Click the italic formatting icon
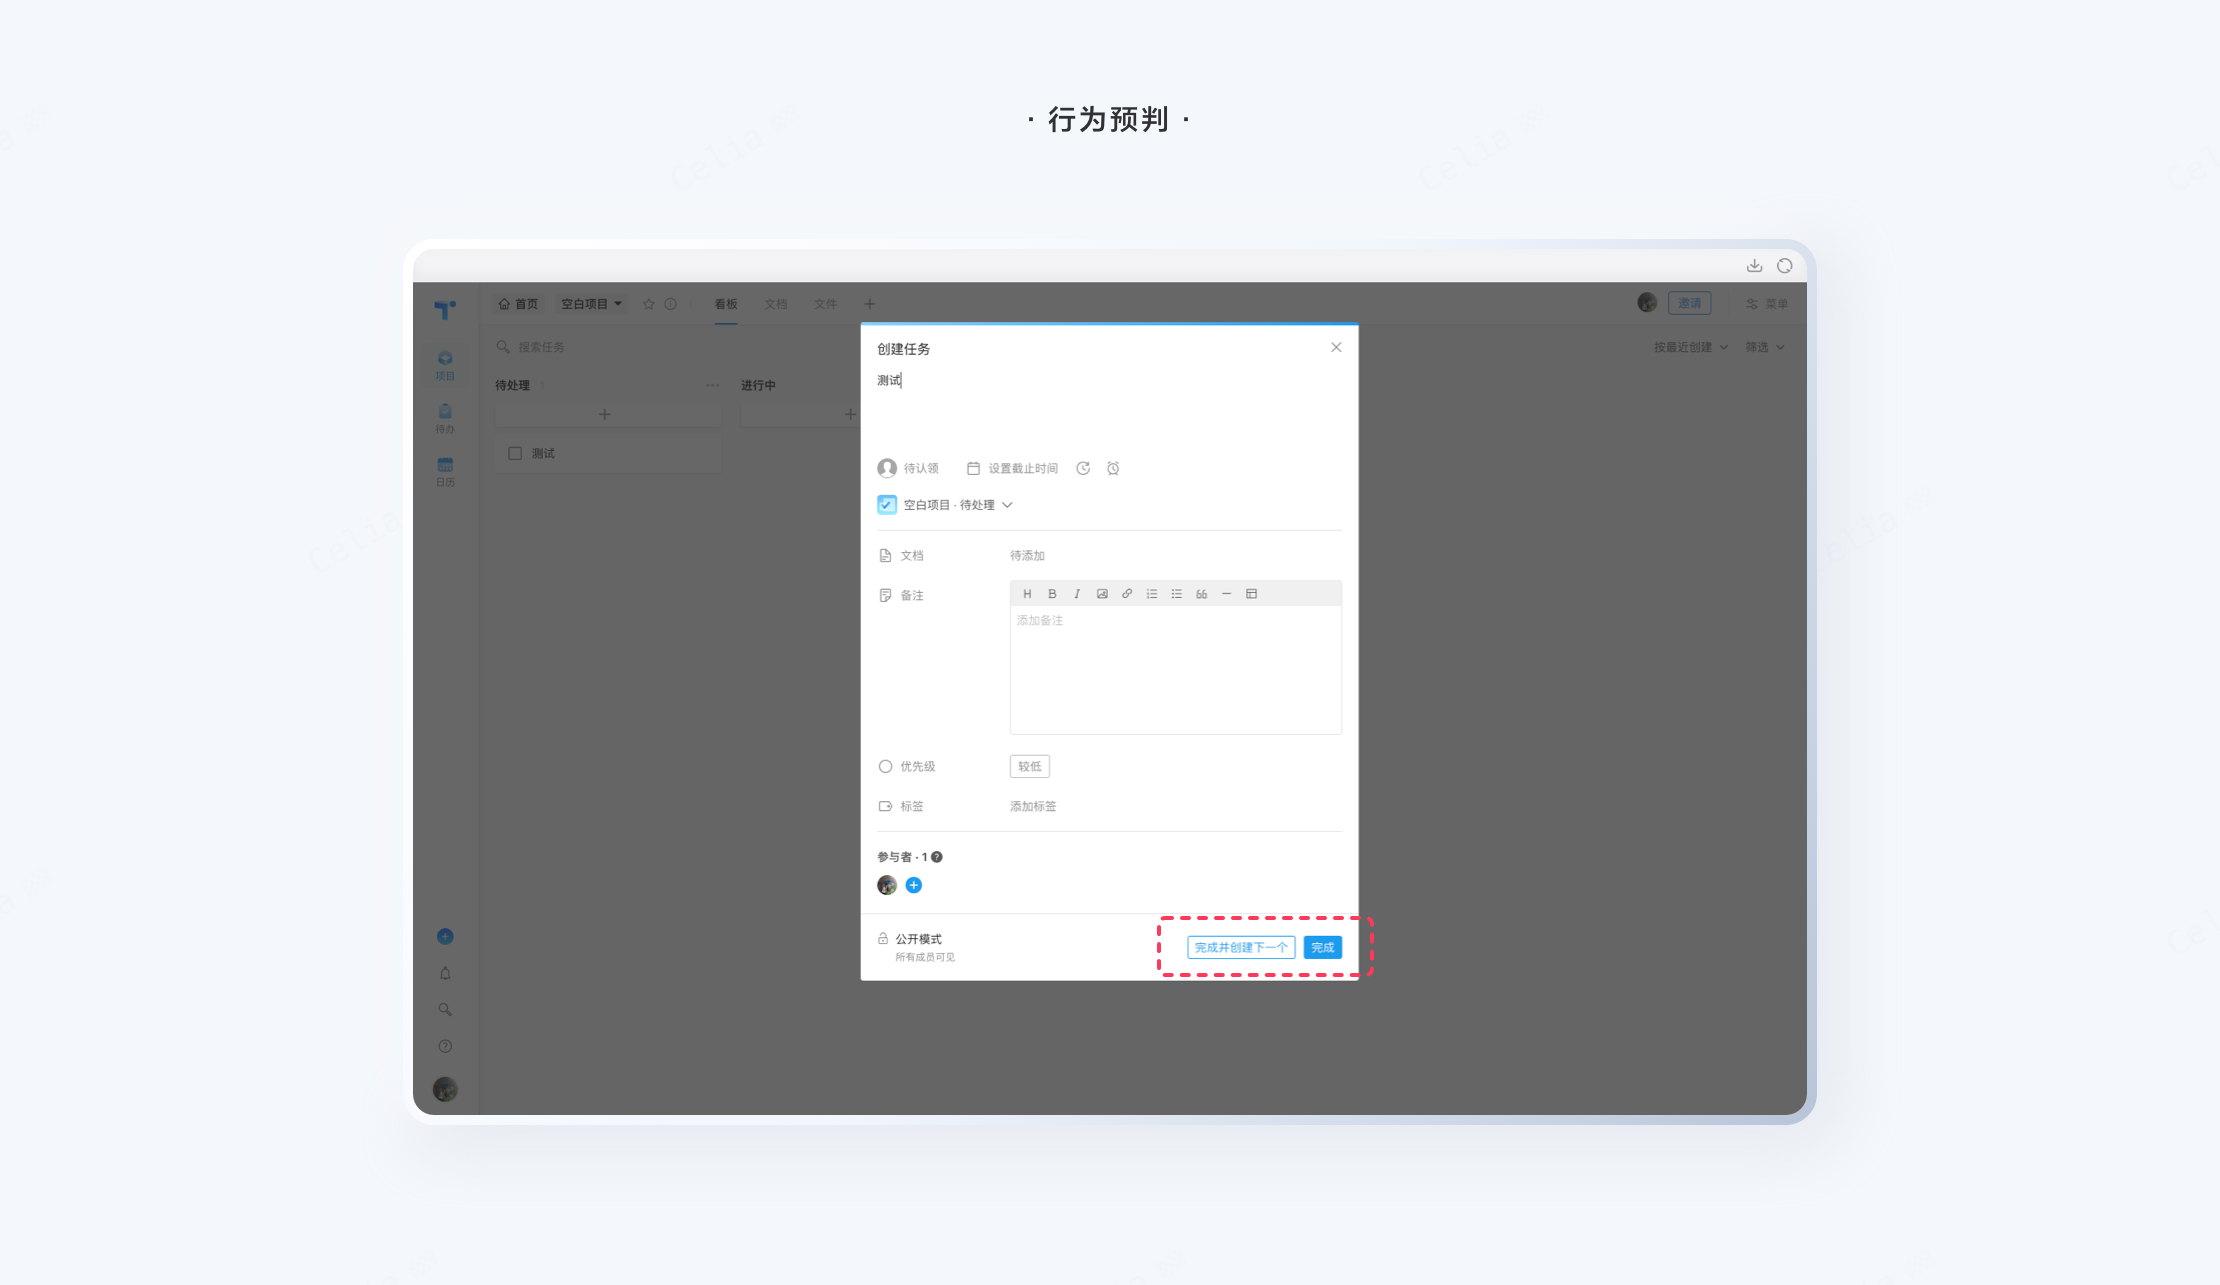Viewport: 2220px width, 1285px height. tap(1077, 594)
